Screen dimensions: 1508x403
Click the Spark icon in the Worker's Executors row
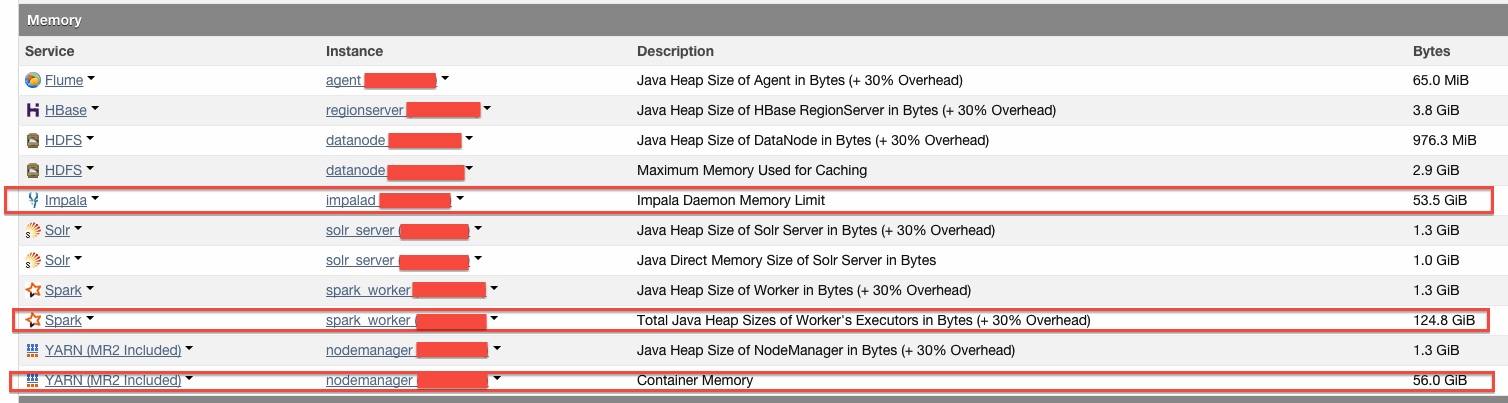click(x=33, y=321)
